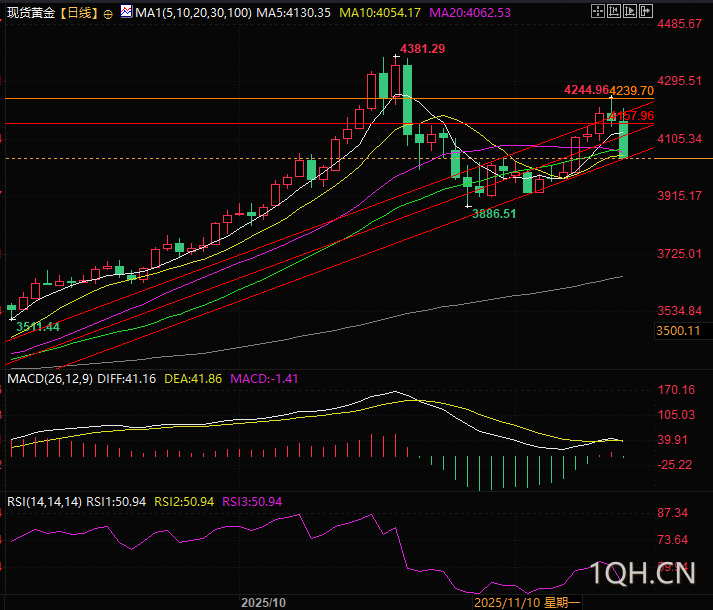
Task: Toggle the crosshair cursor icon
Action: pos(598,11)
